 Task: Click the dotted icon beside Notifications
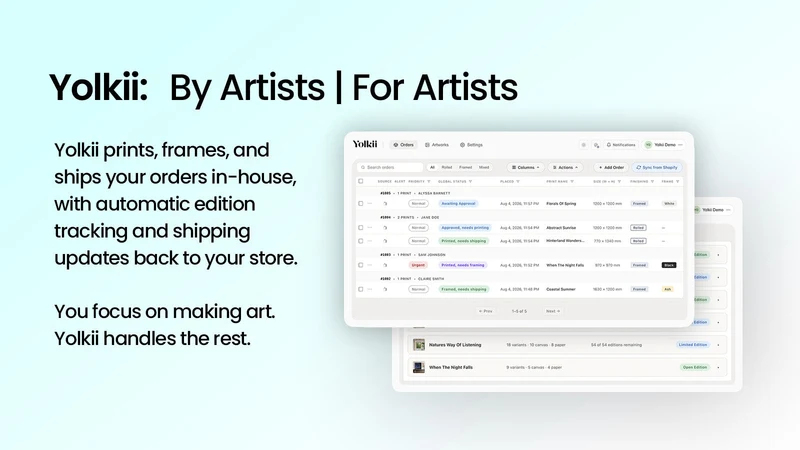coord(596,145)
